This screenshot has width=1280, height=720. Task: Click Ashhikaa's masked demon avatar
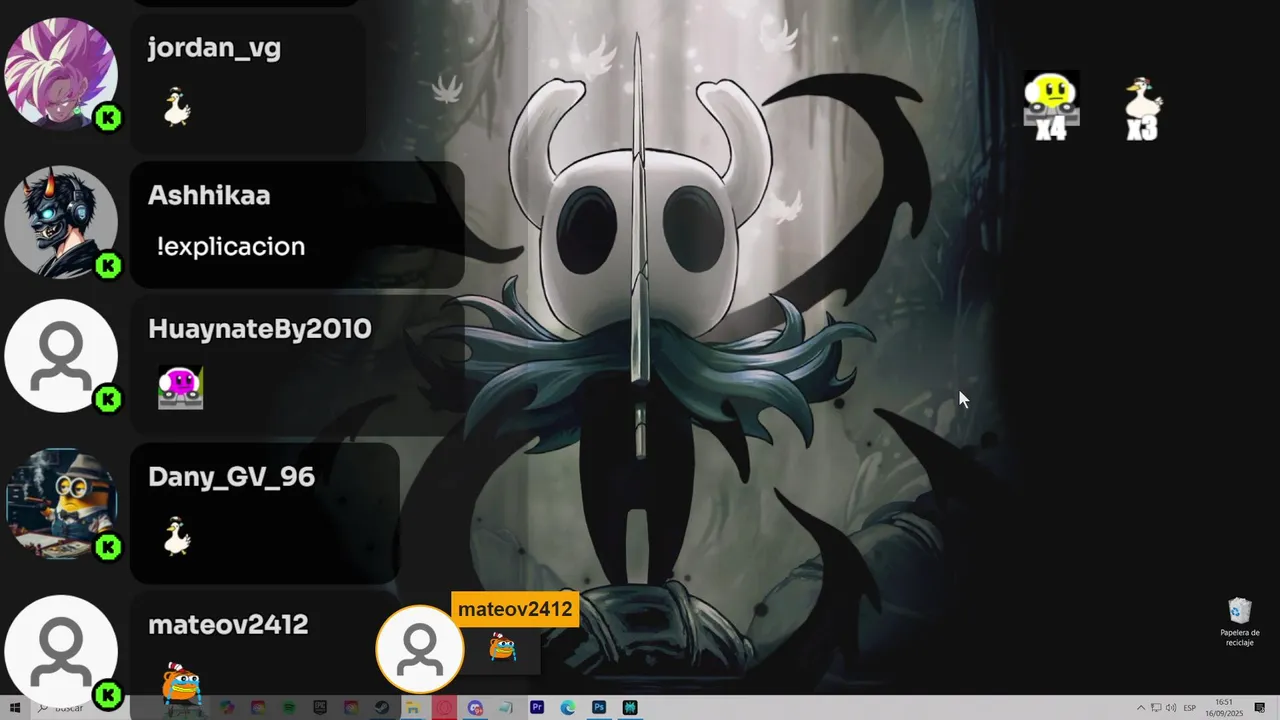60,222
